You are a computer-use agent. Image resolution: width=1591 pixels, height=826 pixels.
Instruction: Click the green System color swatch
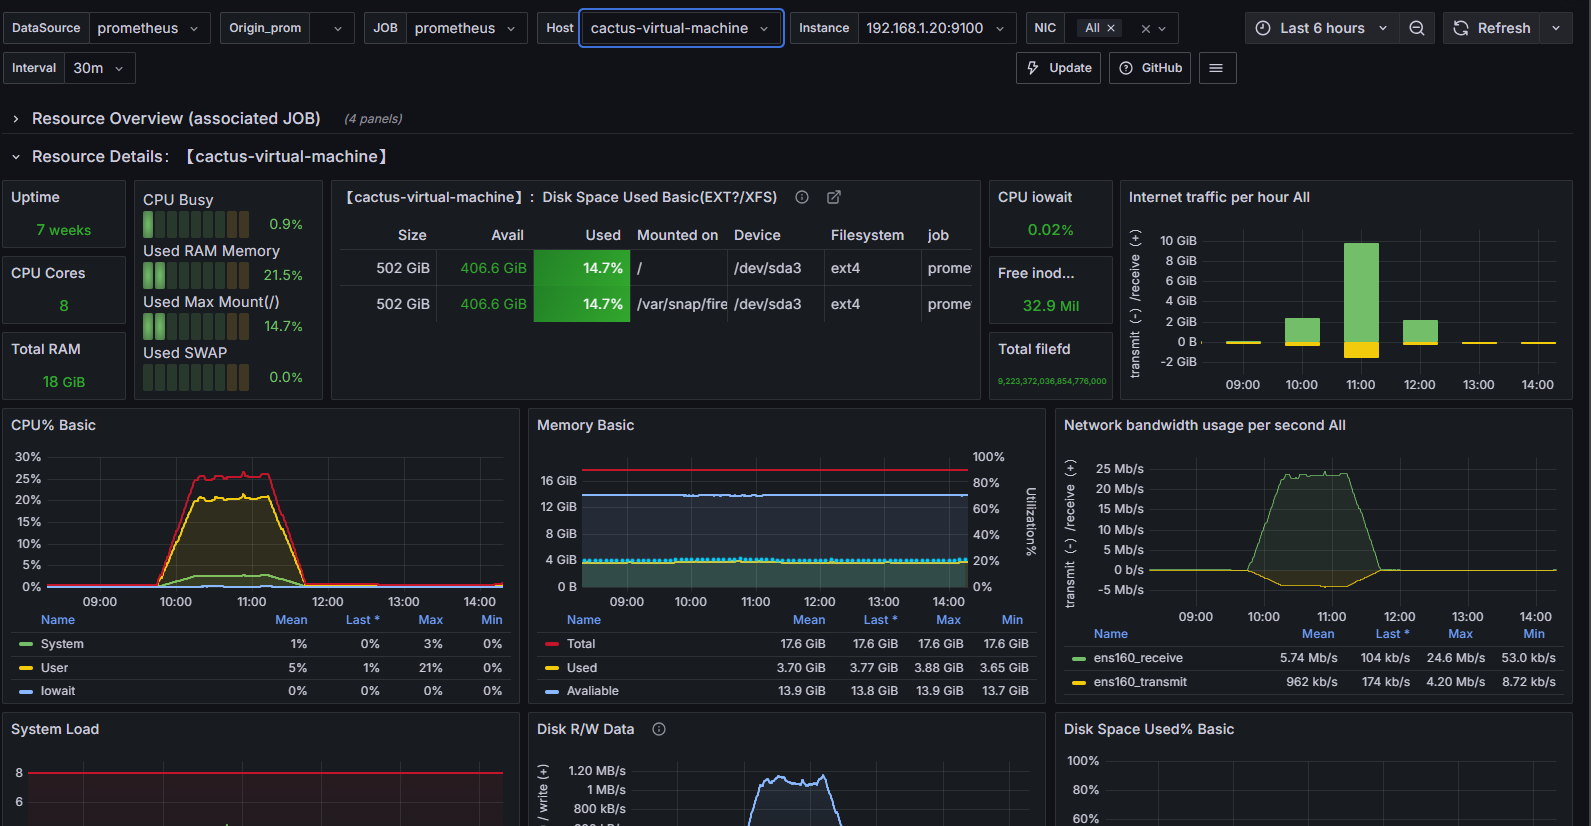click(x=26, y=644)
